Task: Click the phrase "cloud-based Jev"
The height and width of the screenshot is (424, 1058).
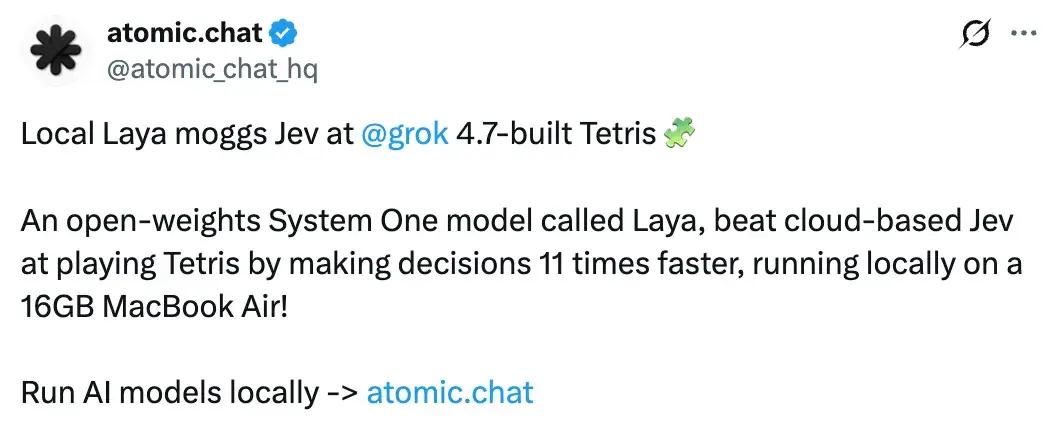Action: pos(864,221)
